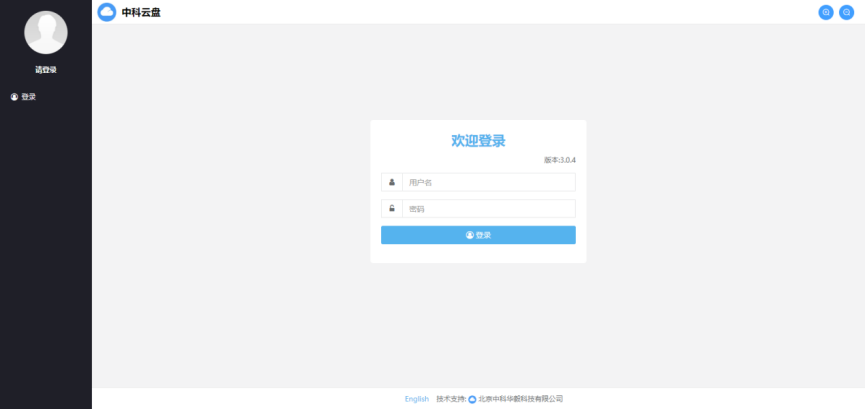Click the zoom out magnifier icon
865x409 pixels.
click(x=846, y=12)
